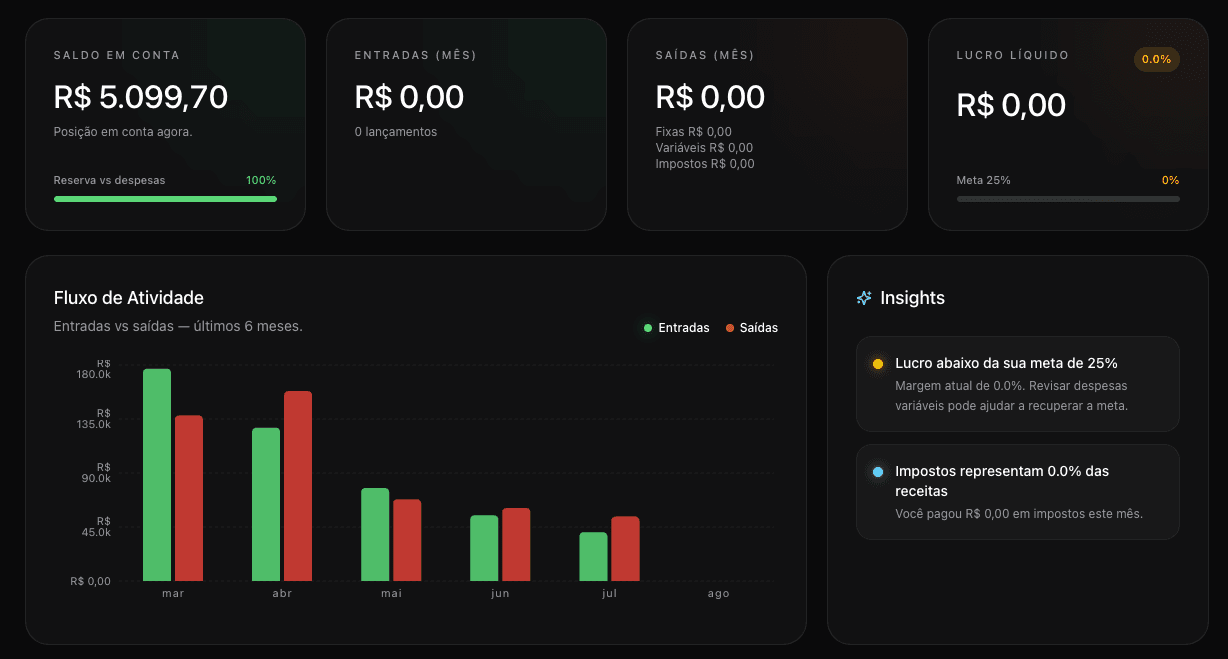Click the red Saídas legend dot
The width and height of the screenshot is (1228, 659).
coord(730,328)
